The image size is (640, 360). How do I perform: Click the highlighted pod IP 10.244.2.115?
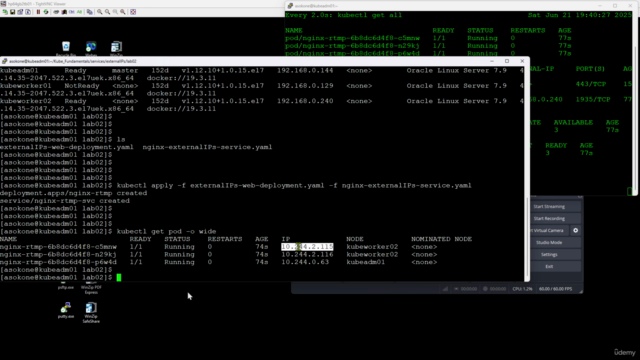coord(307,247)
